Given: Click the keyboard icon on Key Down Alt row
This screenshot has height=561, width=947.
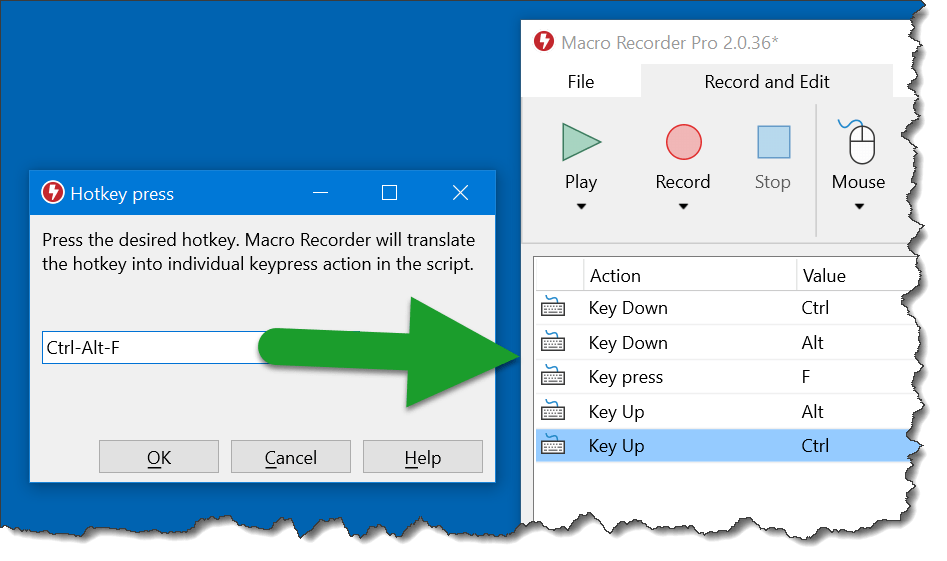Looking at the screenshot, I should pyautogui.click(x=553, y=342).
